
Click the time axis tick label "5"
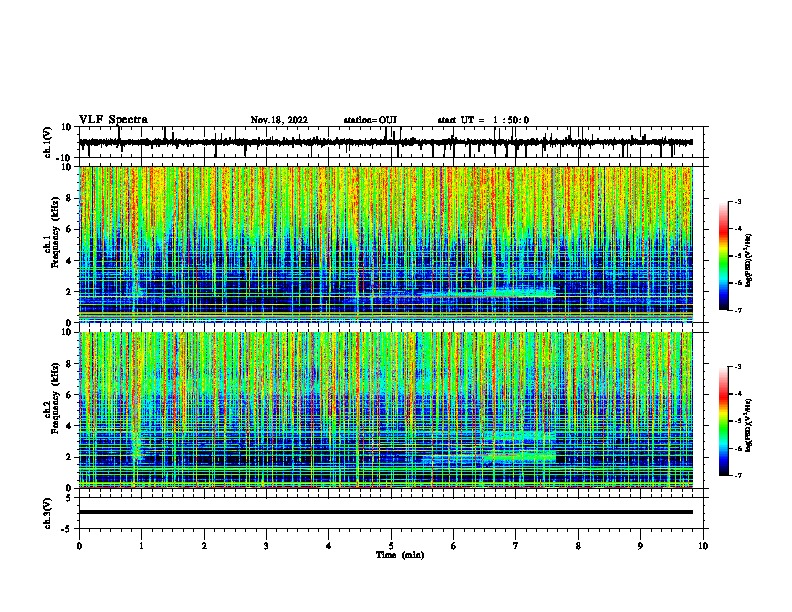pyautogui.click(x=391, y=546)
